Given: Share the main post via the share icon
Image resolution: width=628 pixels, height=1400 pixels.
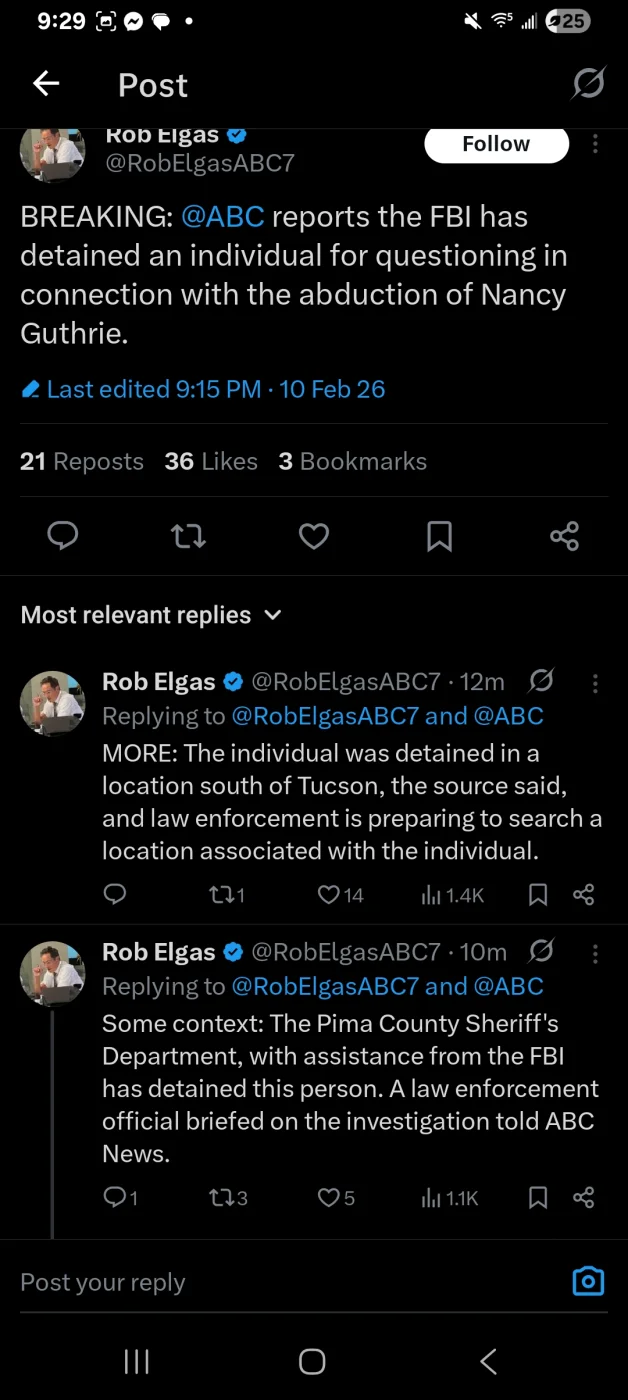Looking at the screenshot, I should 564,537.
